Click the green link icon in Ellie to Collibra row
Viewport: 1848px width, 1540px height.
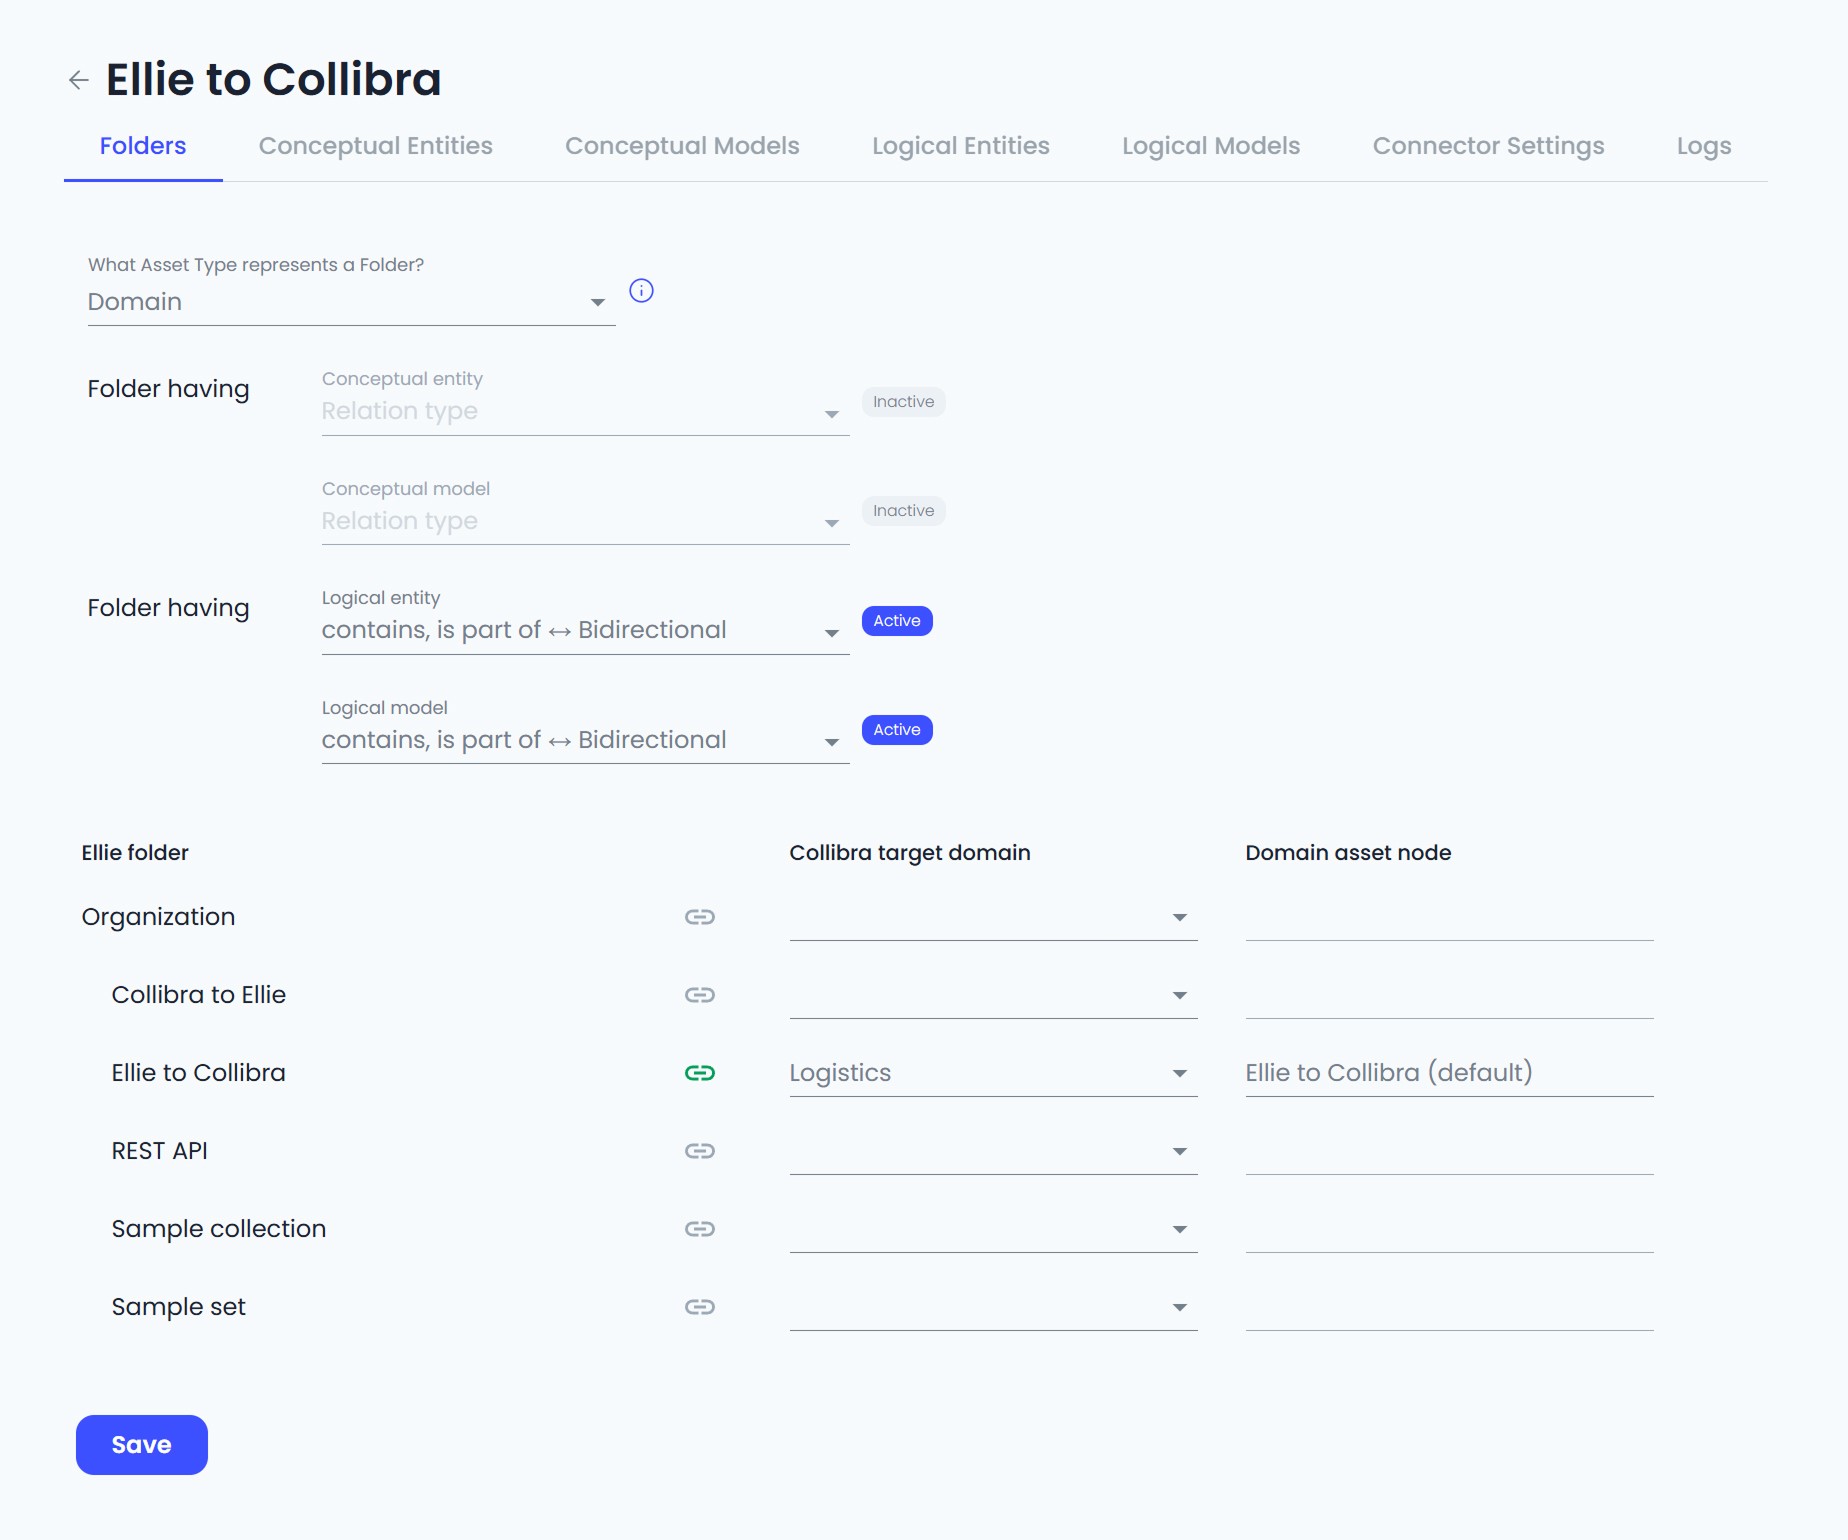(x=699, y=1073)
